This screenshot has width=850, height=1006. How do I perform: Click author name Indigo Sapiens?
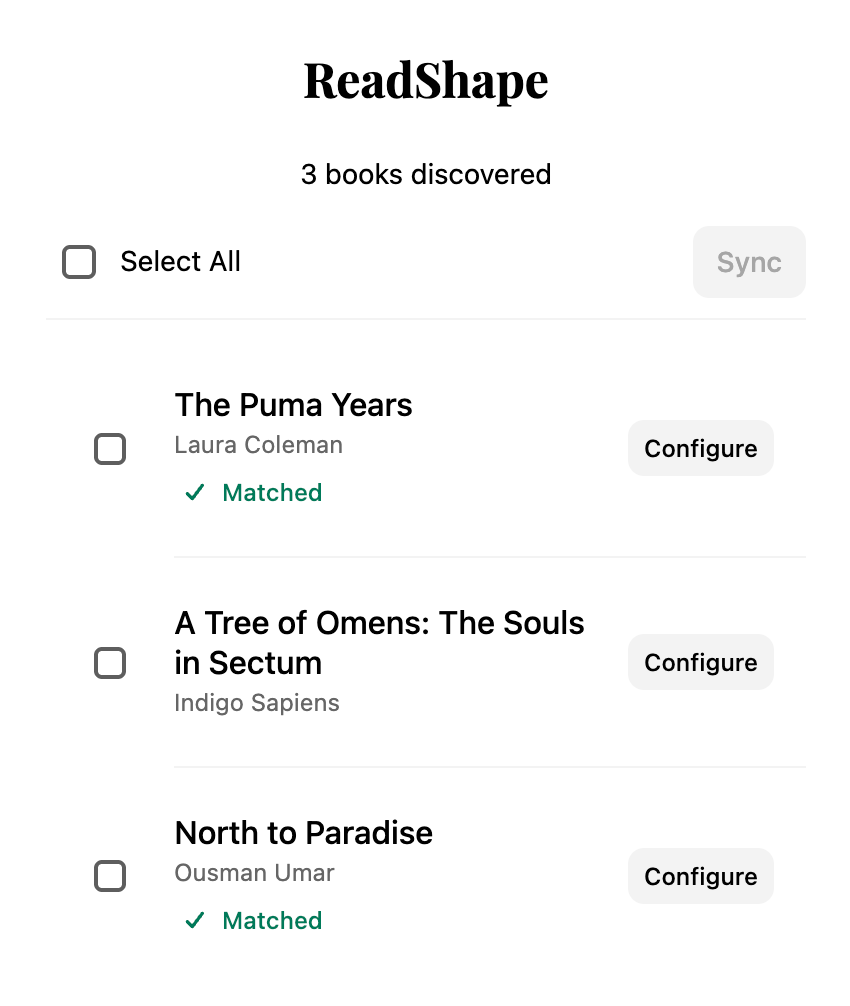pyautogui.click(x=257, y=703)
